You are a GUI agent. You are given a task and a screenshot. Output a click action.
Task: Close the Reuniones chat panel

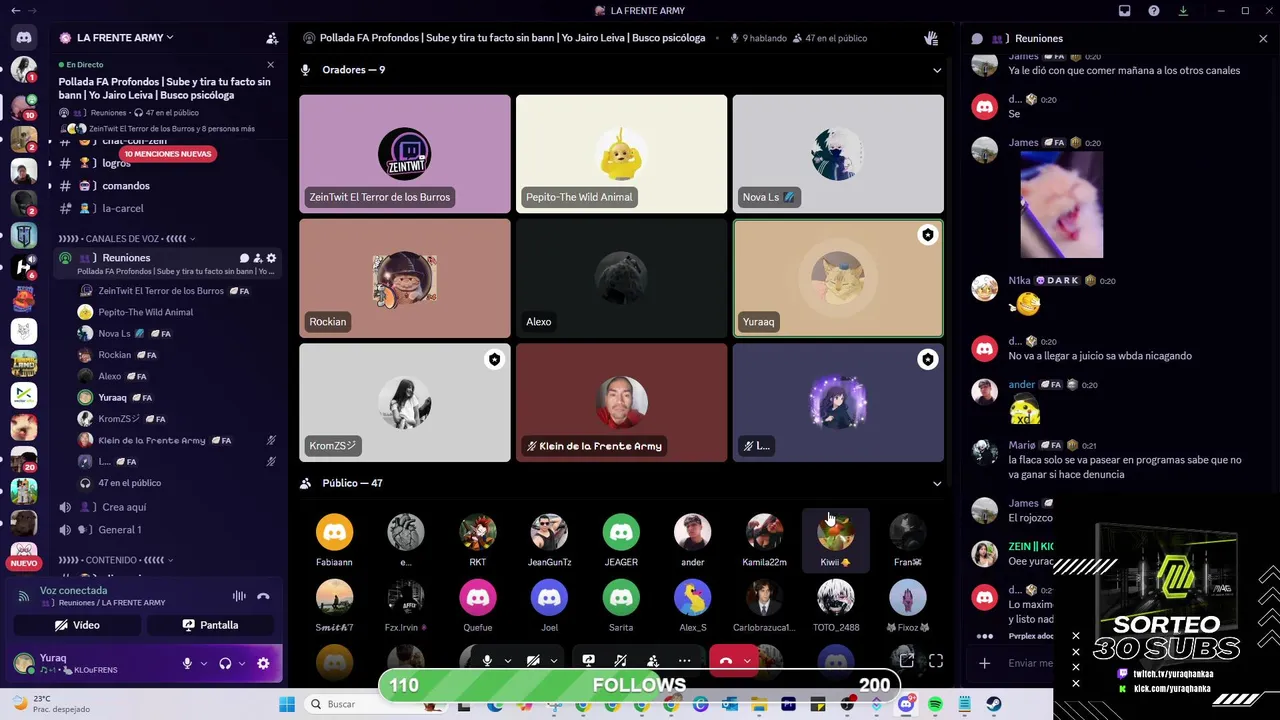1263,38
